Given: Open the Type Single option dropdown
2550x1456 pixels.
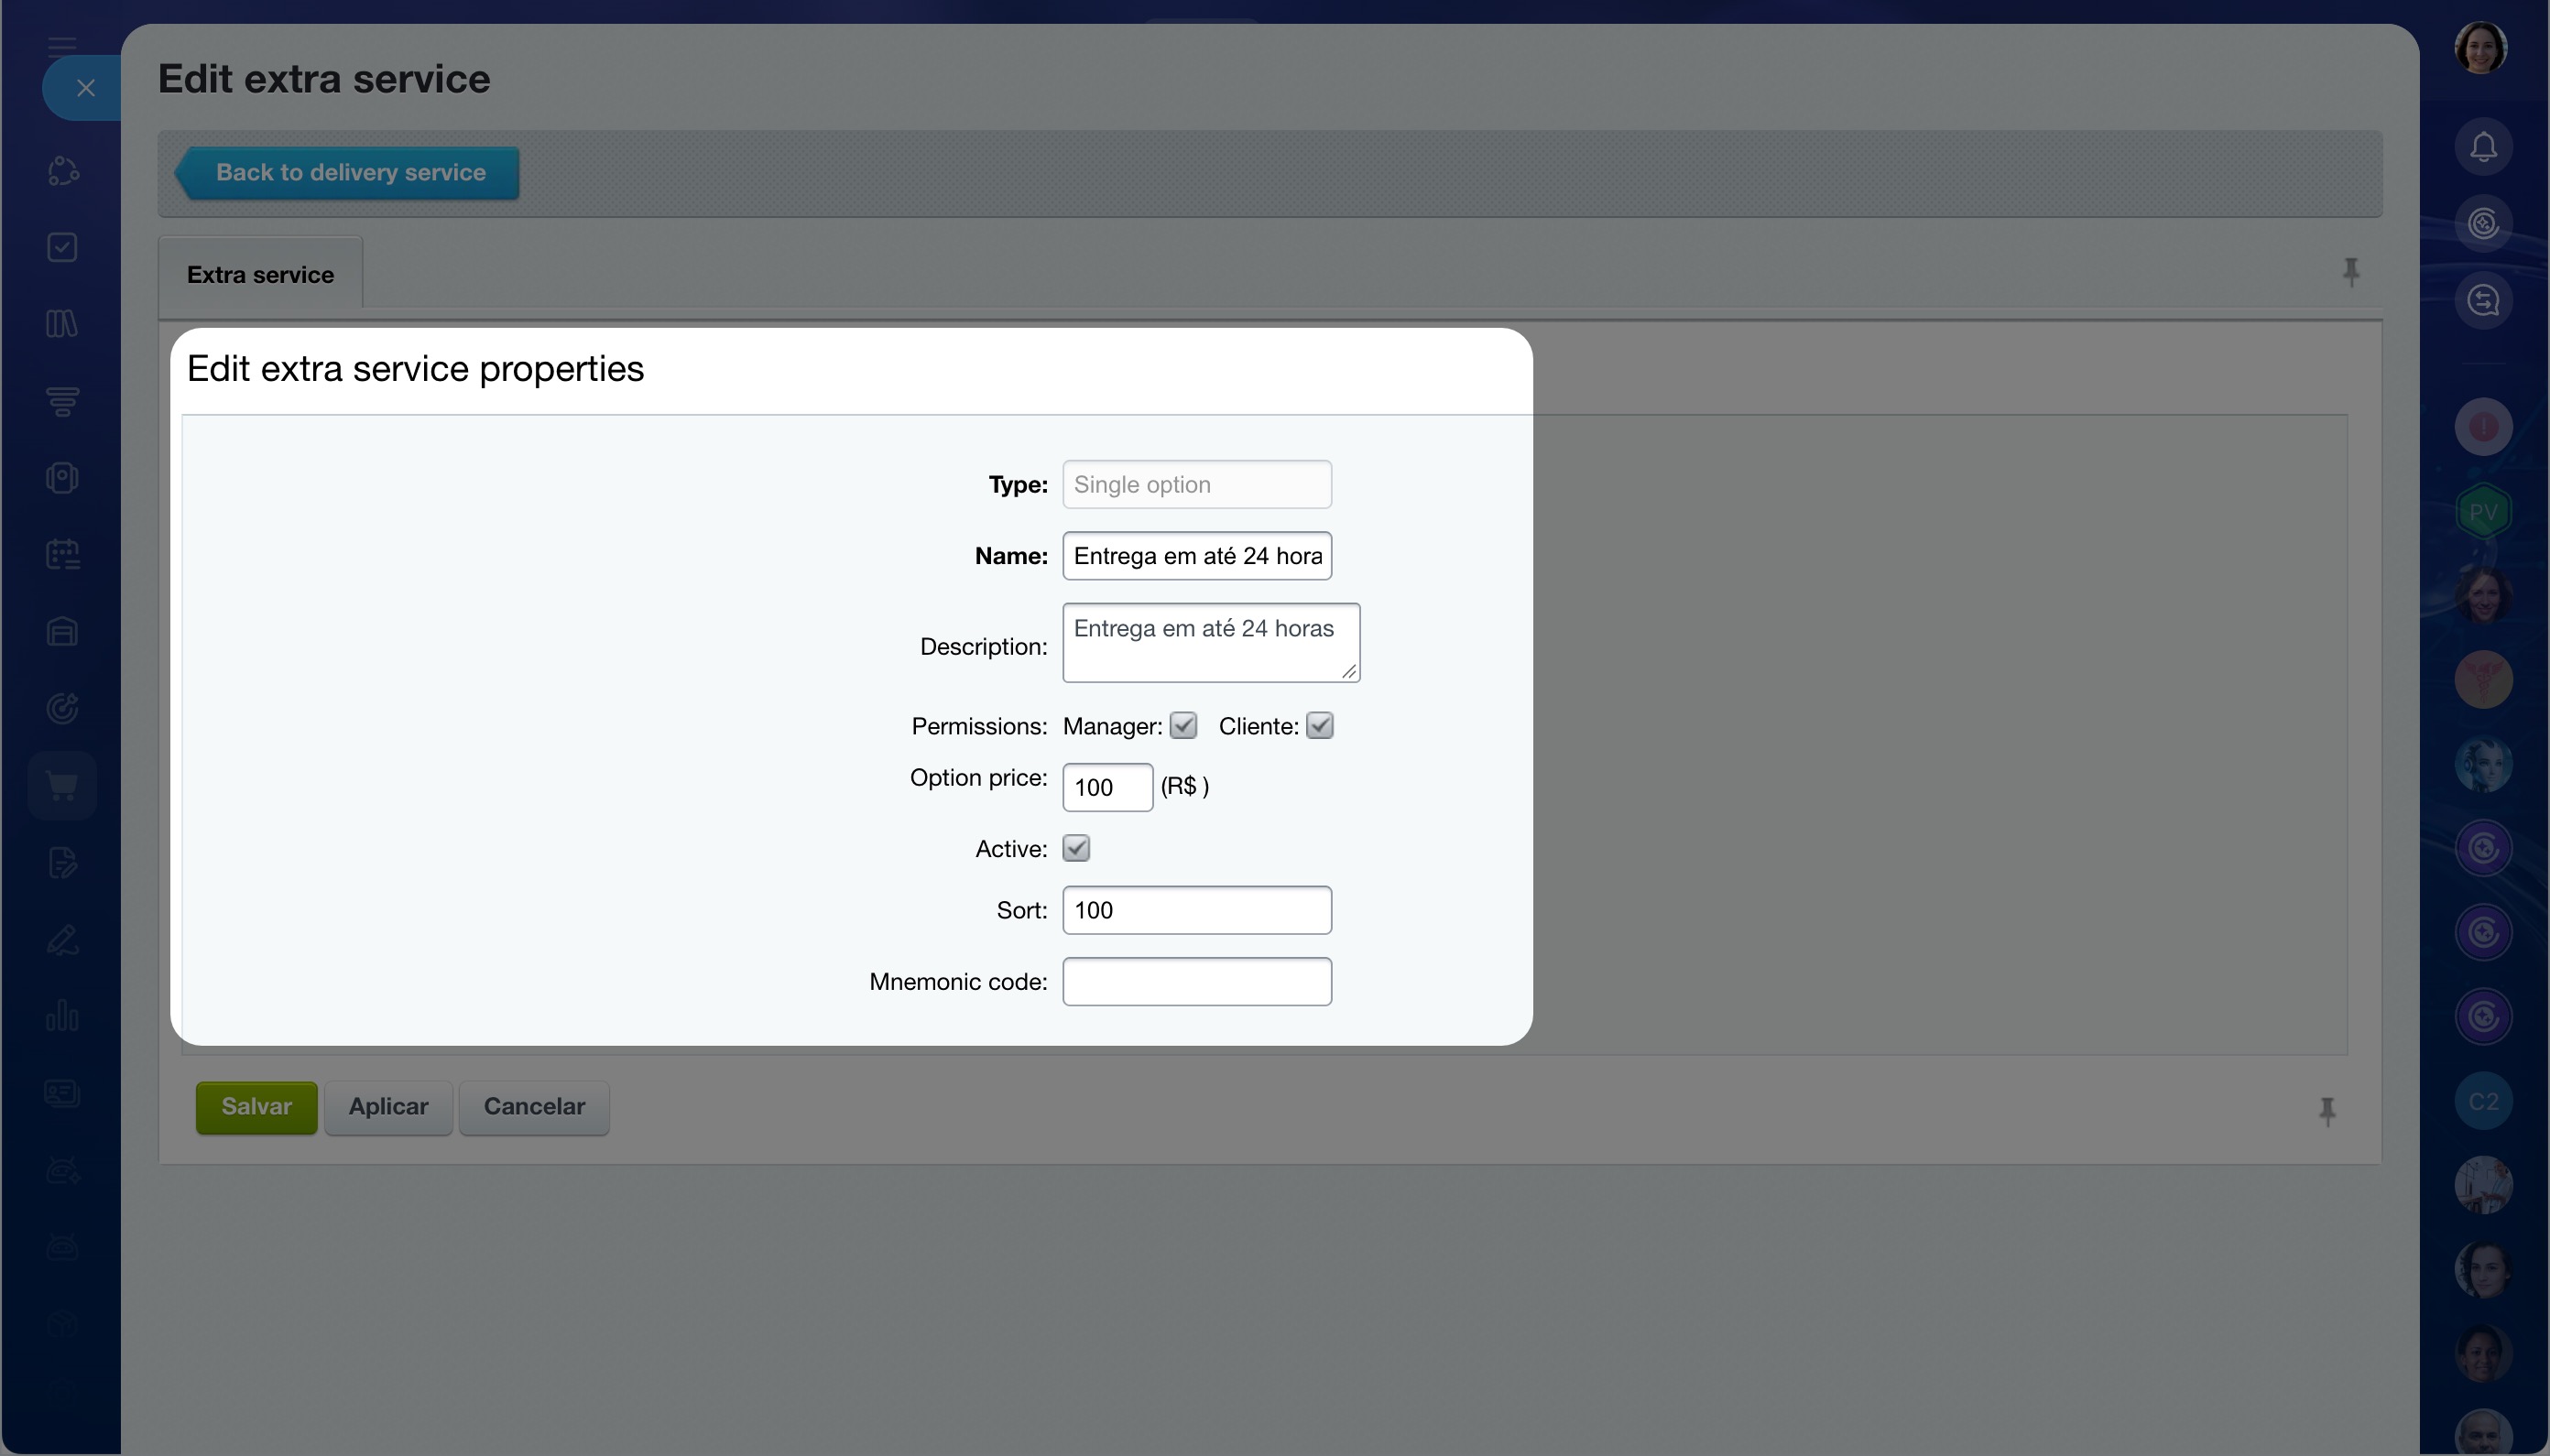Looking at the screenshot, I should [x=1197, y=484].
